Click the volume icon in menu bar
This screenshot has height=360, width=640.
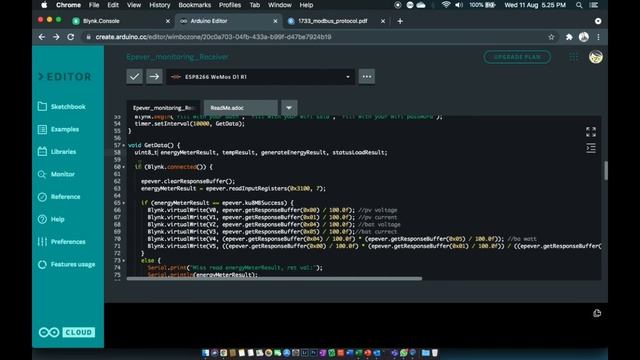click(459, 5)
